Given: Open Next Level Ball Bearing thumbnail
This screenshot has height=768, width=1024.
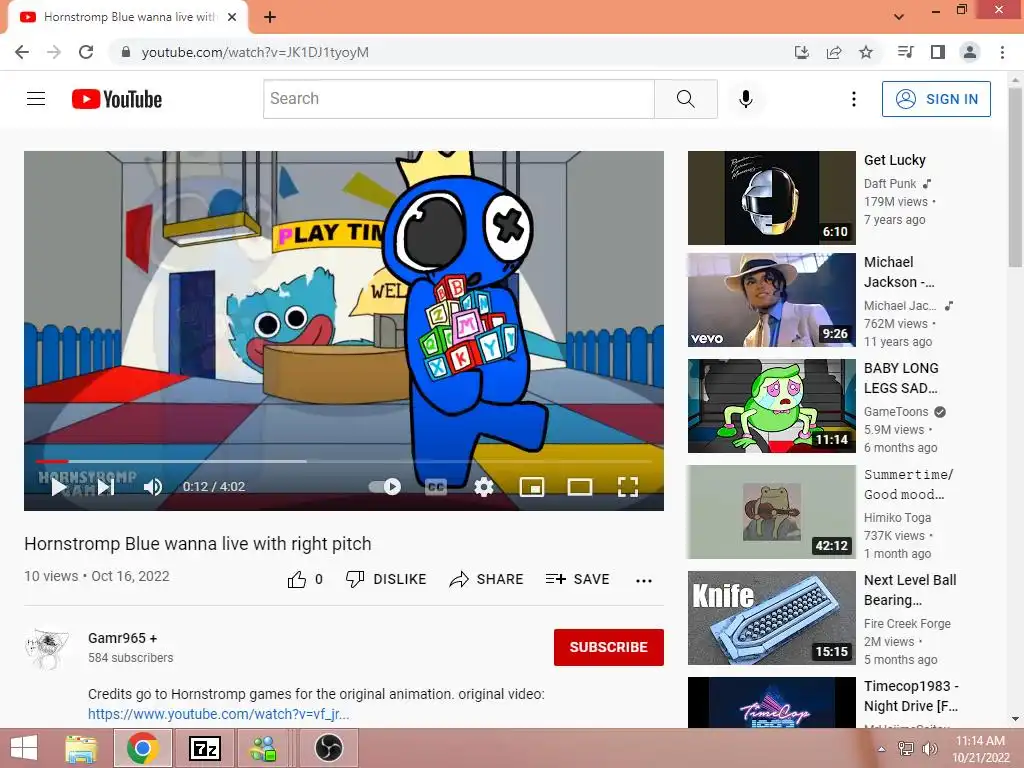Looking at the screenshot, I should 772,618.
